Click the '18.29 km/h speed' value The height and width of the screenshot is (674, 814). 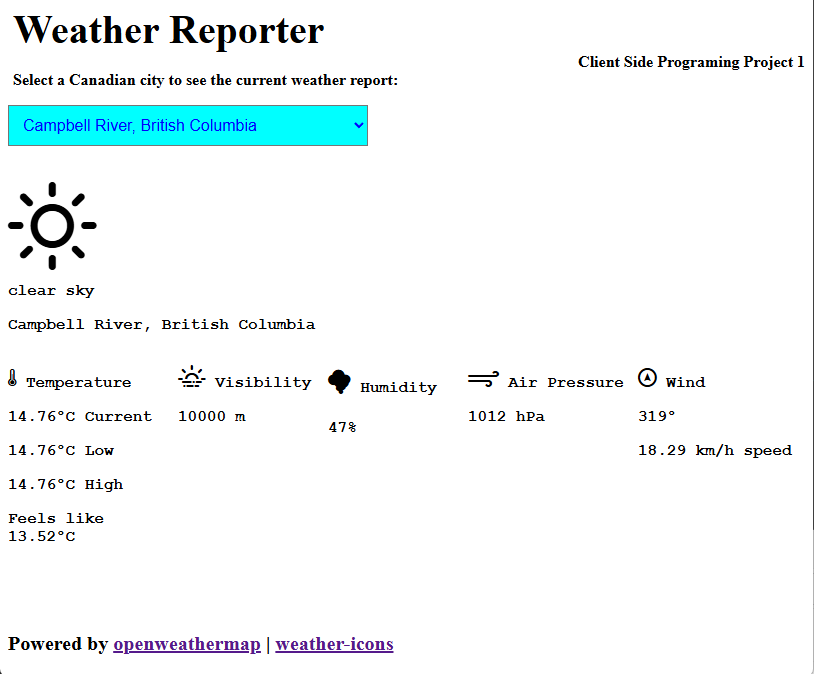coord(715,451)
